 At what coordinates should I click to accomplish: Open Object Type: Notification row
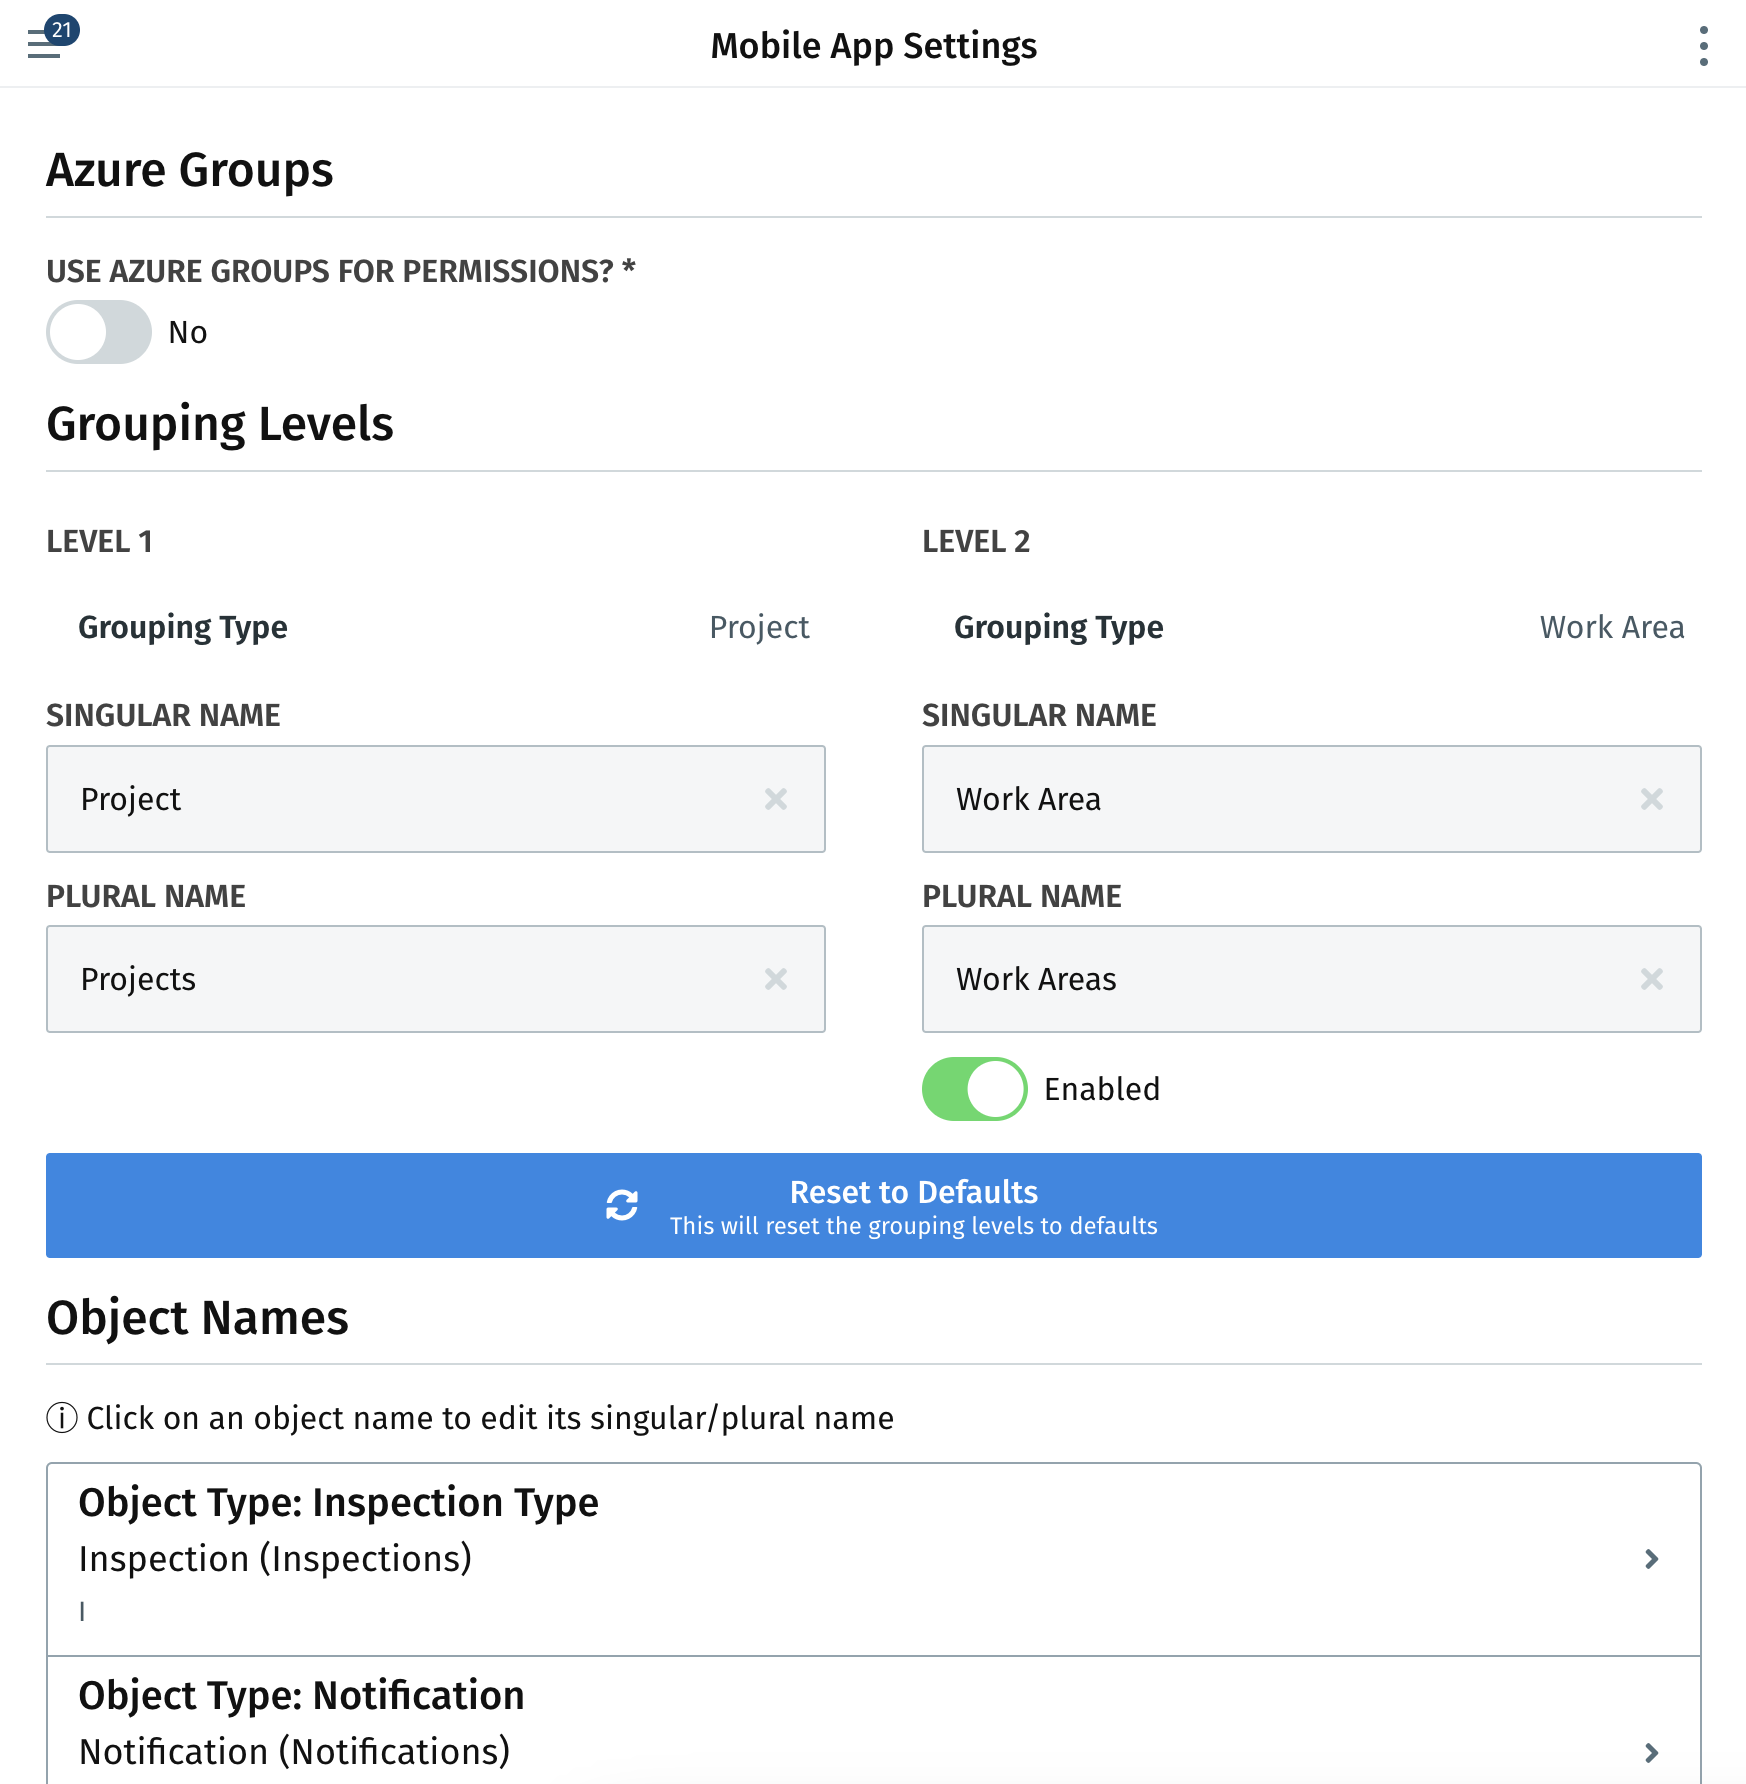click(x=874, y=1721)
